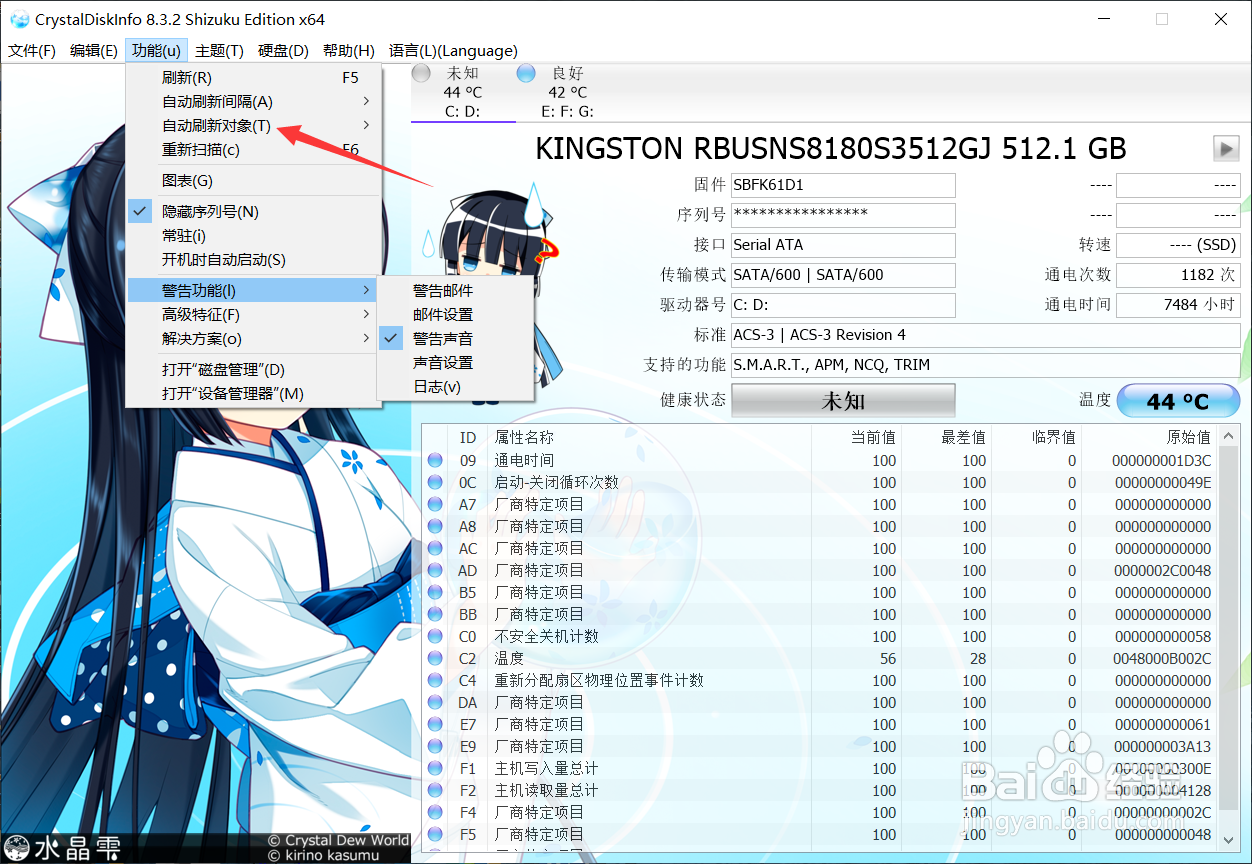Screen dimensions: 1252x864
Task: Click the status orb of row 0C
Action: (x=435, y=483)
